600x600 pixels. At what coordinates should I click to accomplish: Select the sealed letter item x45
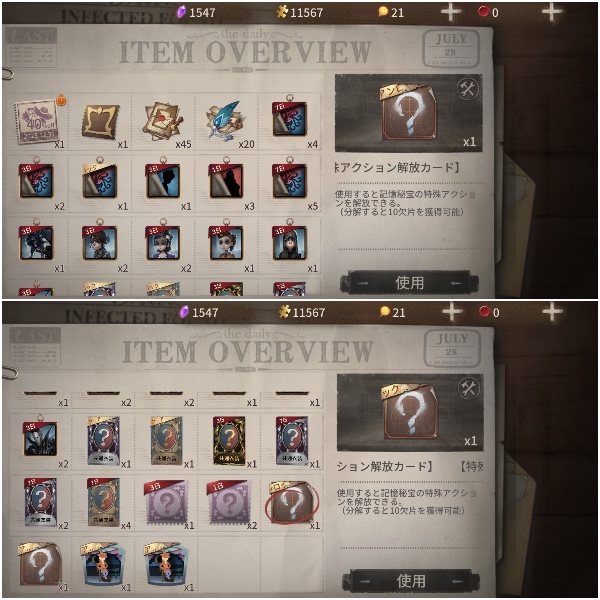point(163,121)
